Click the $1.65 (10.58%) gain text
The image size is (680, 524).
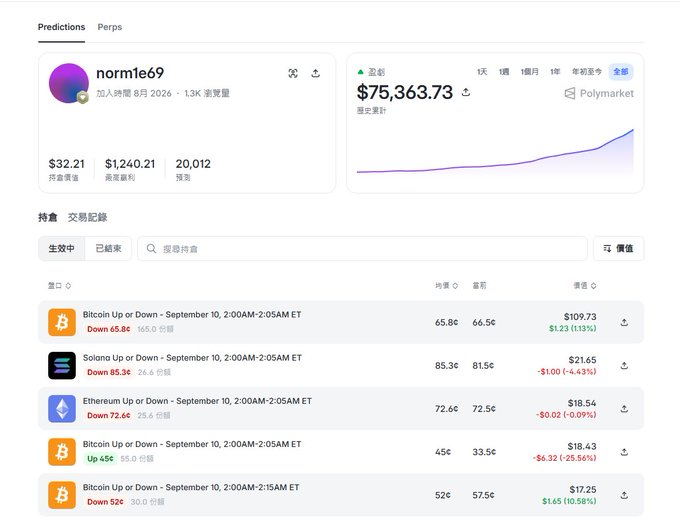(569, 501)
